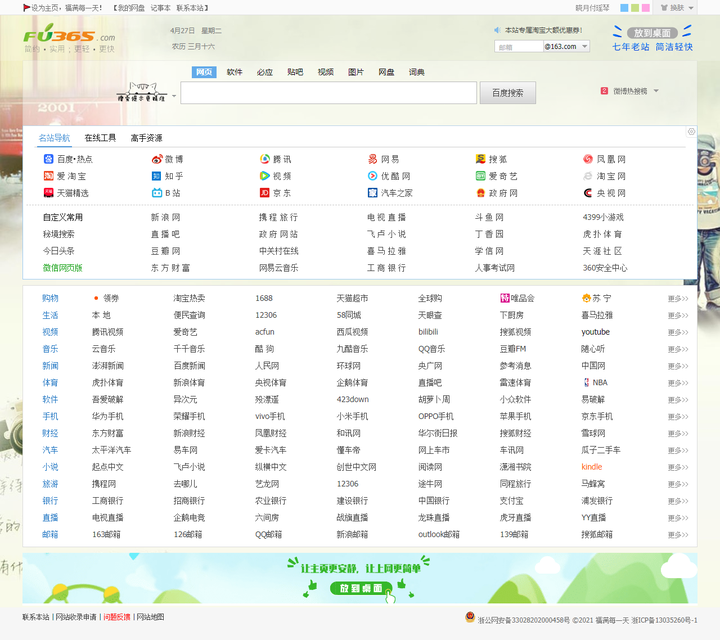Viewport: 720px width, 640px height.
Task: Click the Bilibili TV icon beside B站
Action: [157, 193]
